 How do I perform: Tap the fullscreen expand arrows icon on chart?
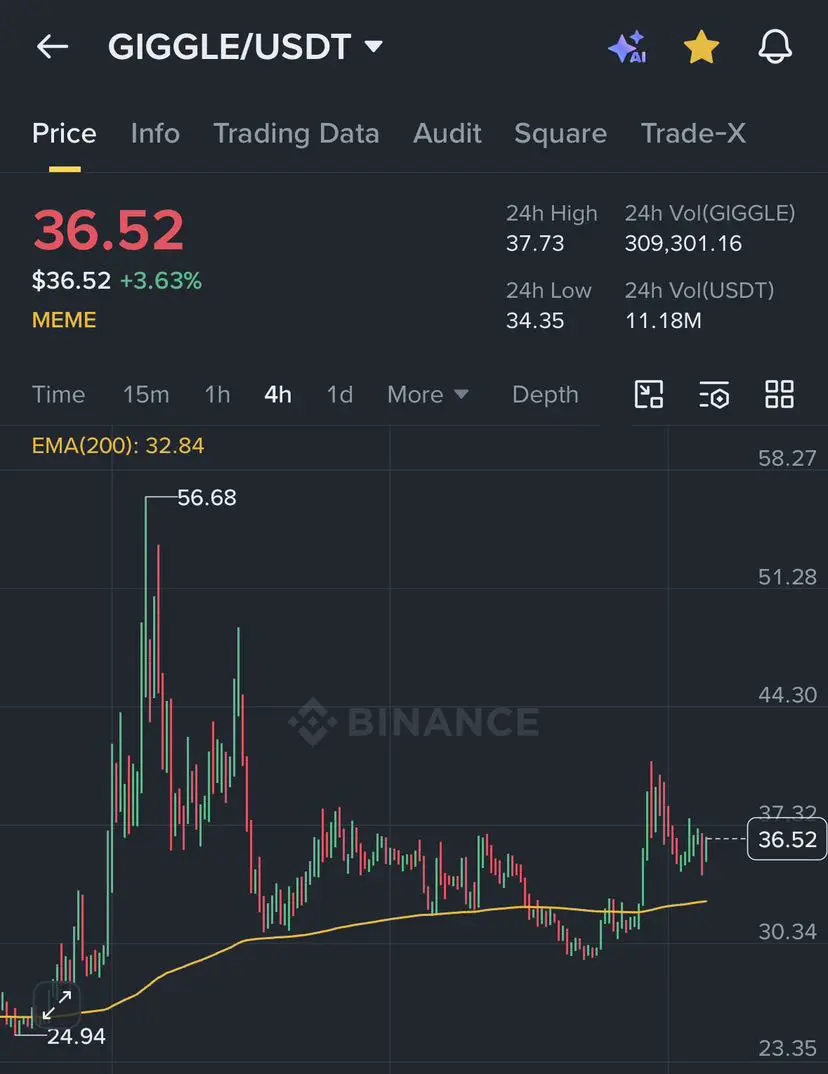(x=57, y=1005)
